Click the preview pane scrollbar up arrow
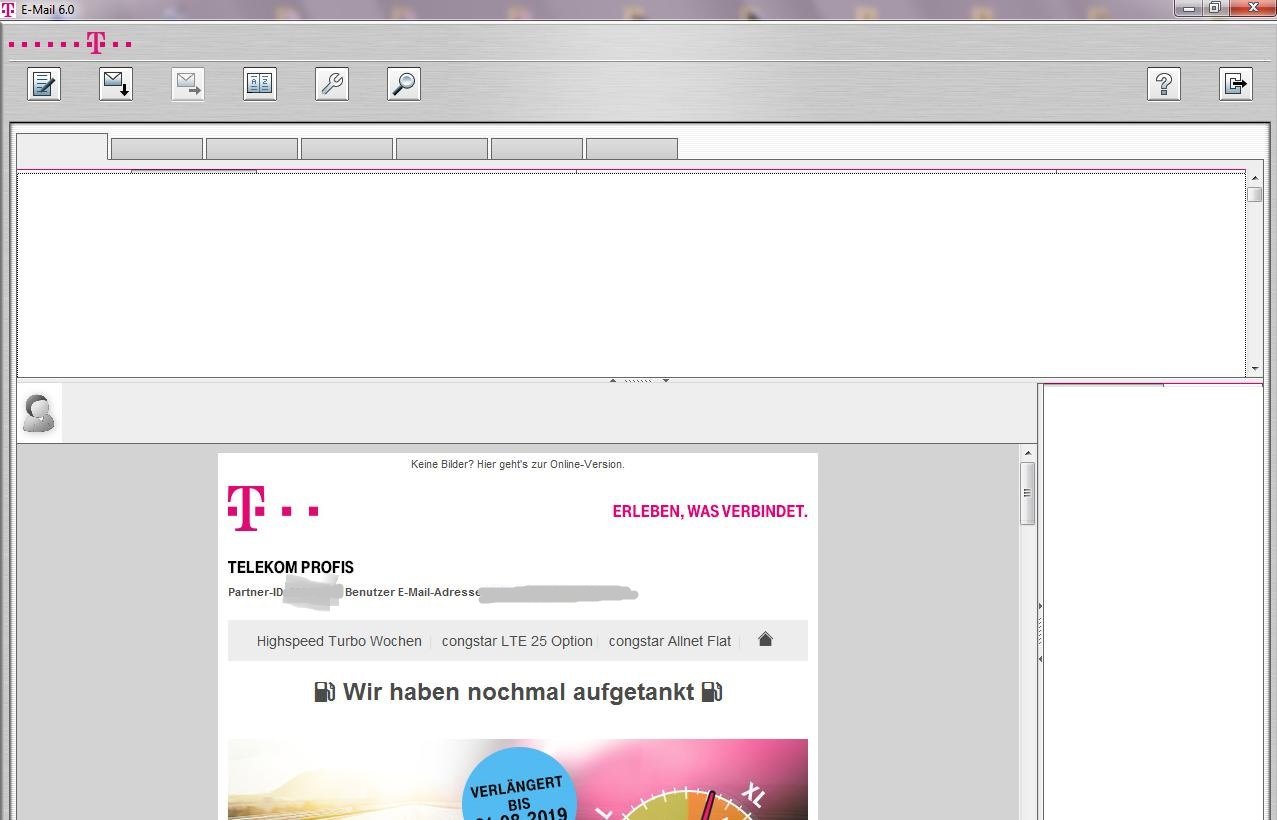The width and height of the screenshot is (1277, 820). point(1027,453)
